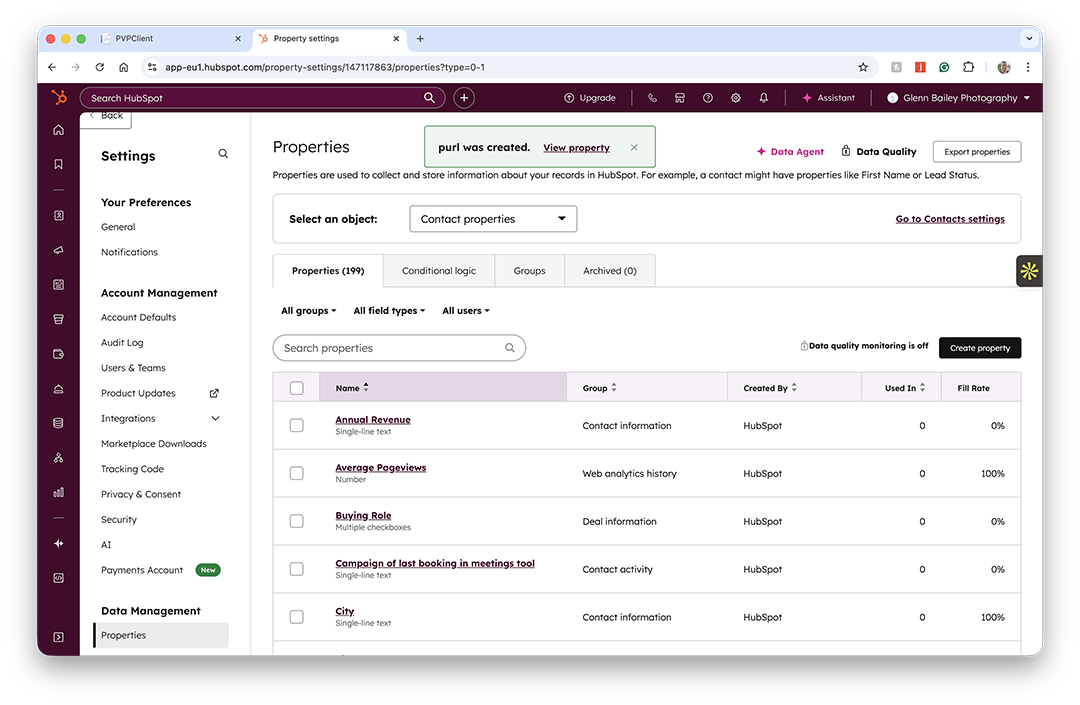Expand the All field types filter
Screen dimensions: 1080x705
[x=389, y=311]
